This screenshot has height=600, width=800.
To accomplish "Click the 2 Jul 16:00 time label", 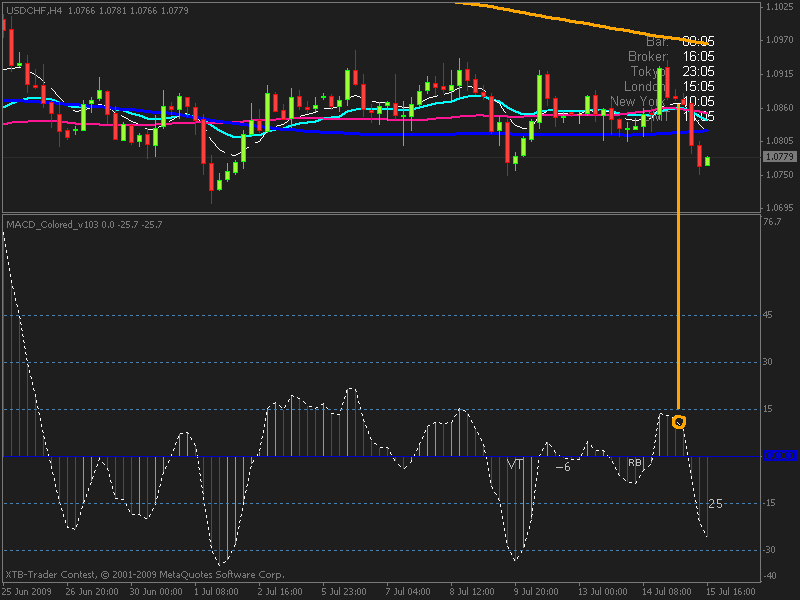I will point(280,592).
